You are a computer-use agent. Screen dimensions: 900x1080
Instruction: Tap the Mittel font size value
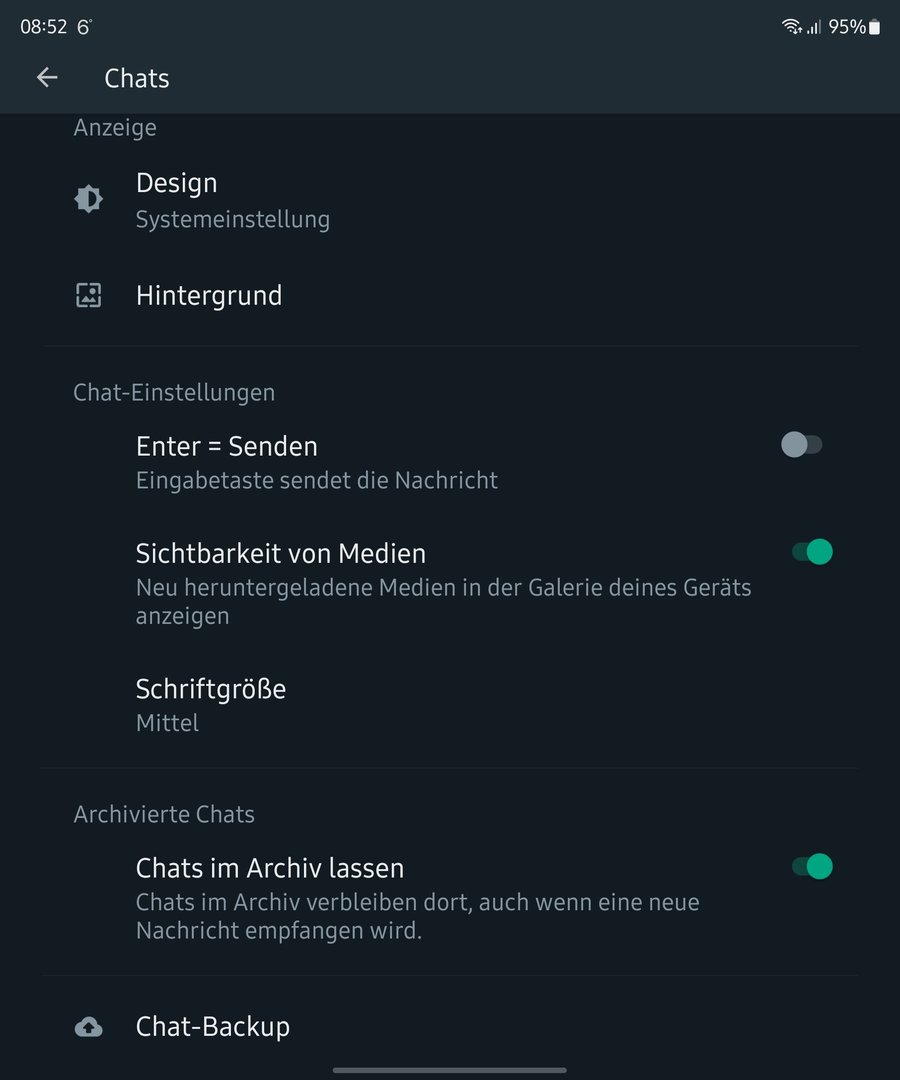[x=167, y=723]
